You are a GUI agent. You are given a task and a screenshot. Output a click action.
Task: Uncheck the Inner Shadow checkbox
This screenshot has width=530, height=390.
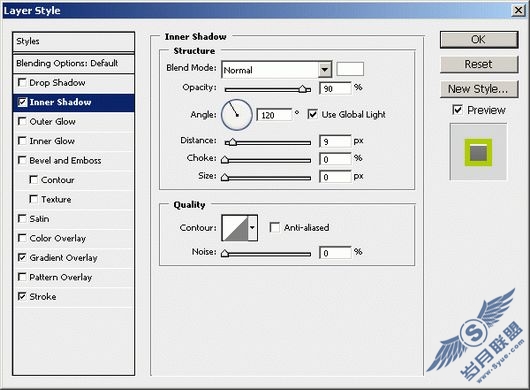point(22,102)
